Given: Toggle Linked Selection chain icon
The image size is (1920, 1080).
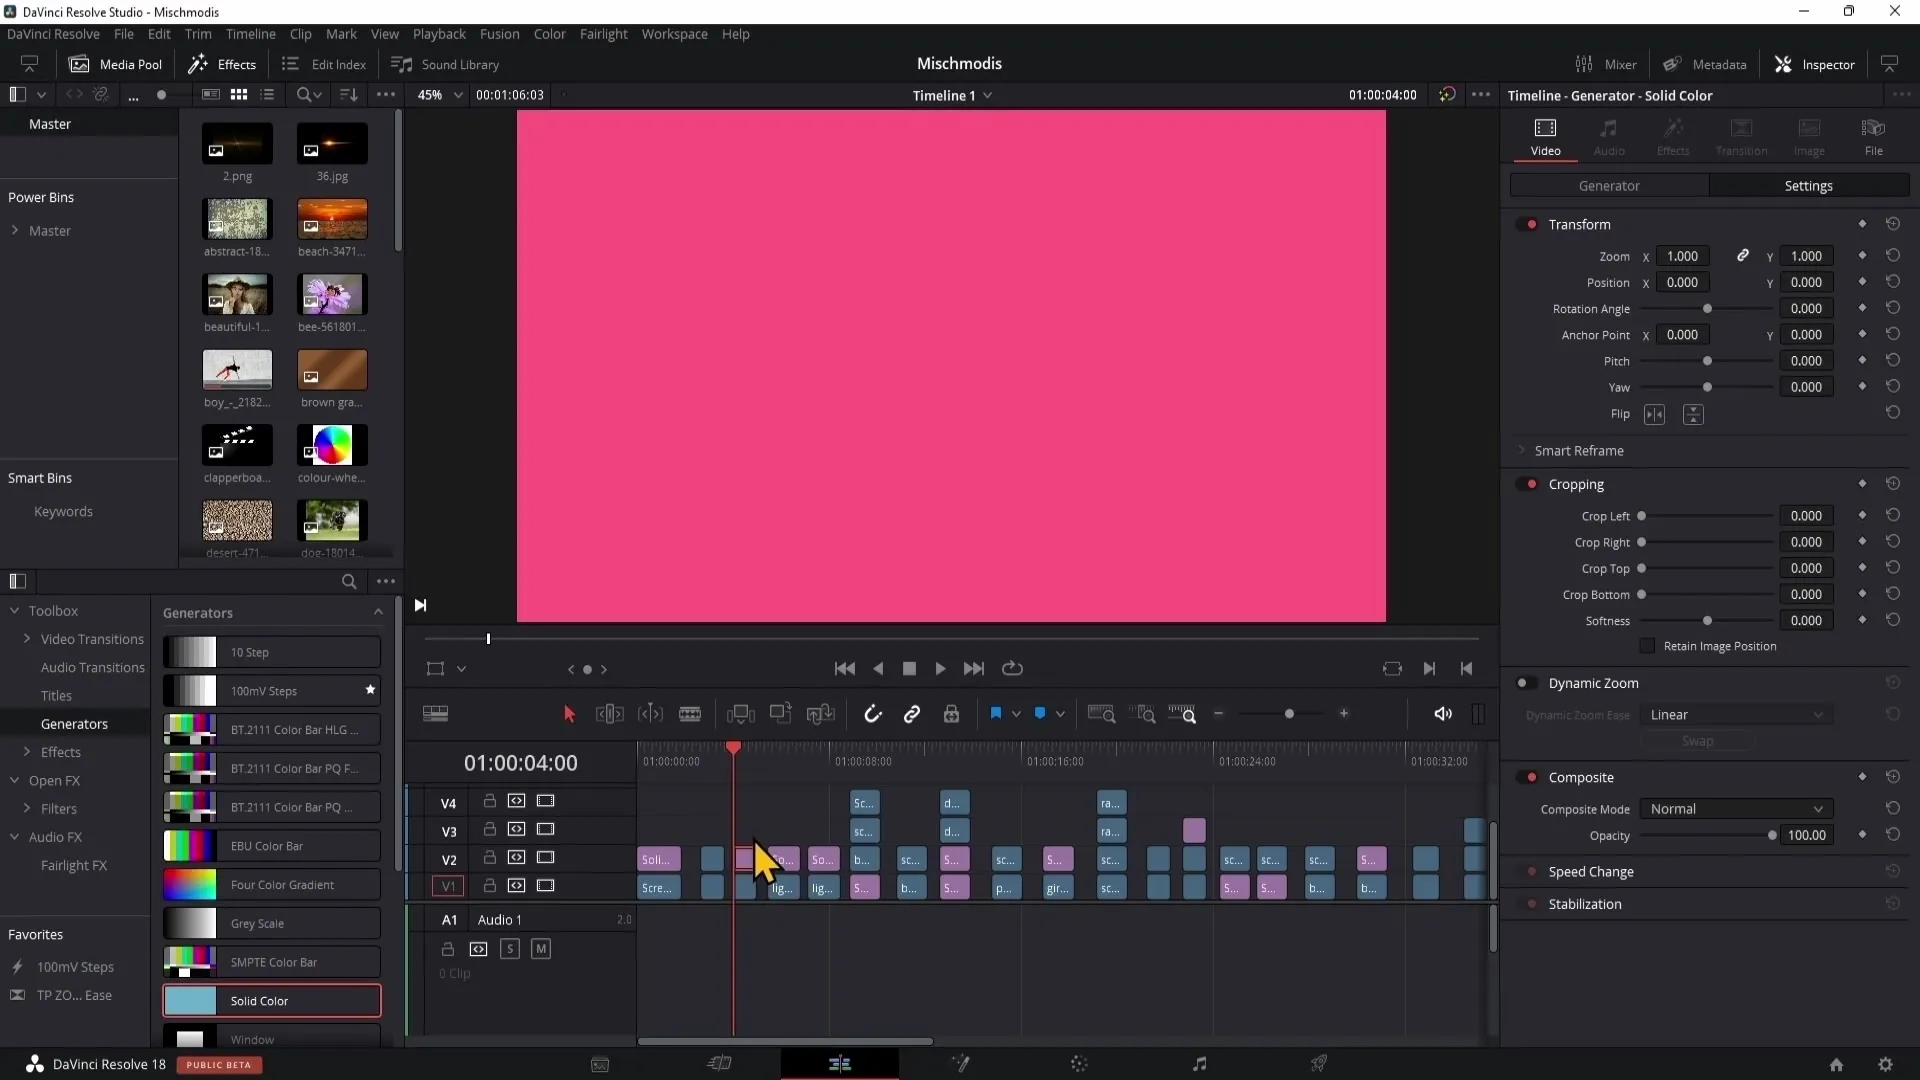Looking at the screenshot, I should 912,714.
